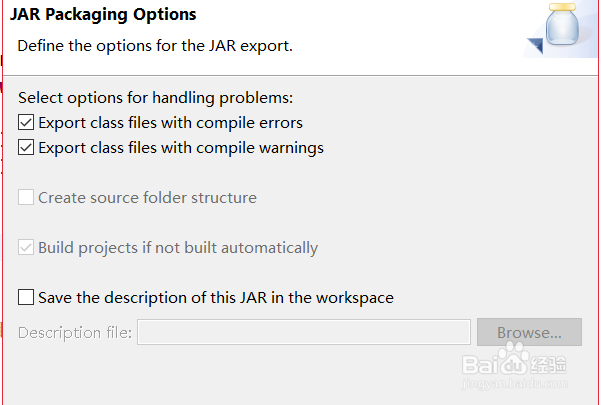Click the Browse... button
The width and height of the screenshot is (602, 405).
pyautogui.click(x=529, y=332)
